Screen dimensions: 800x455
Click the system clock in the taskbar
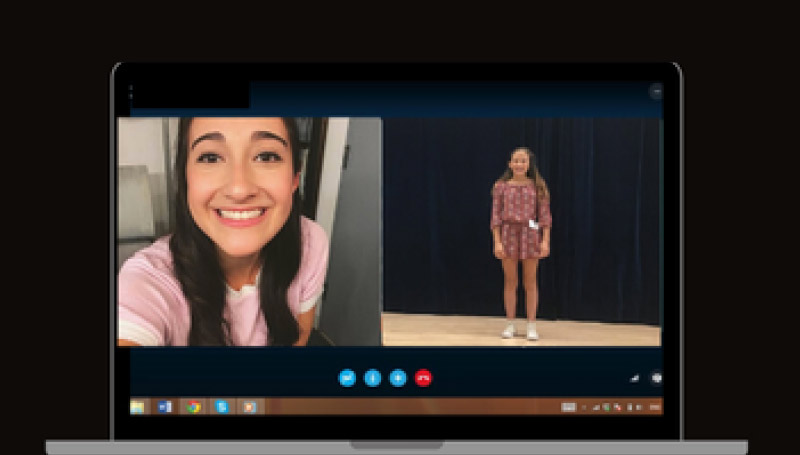653,407
